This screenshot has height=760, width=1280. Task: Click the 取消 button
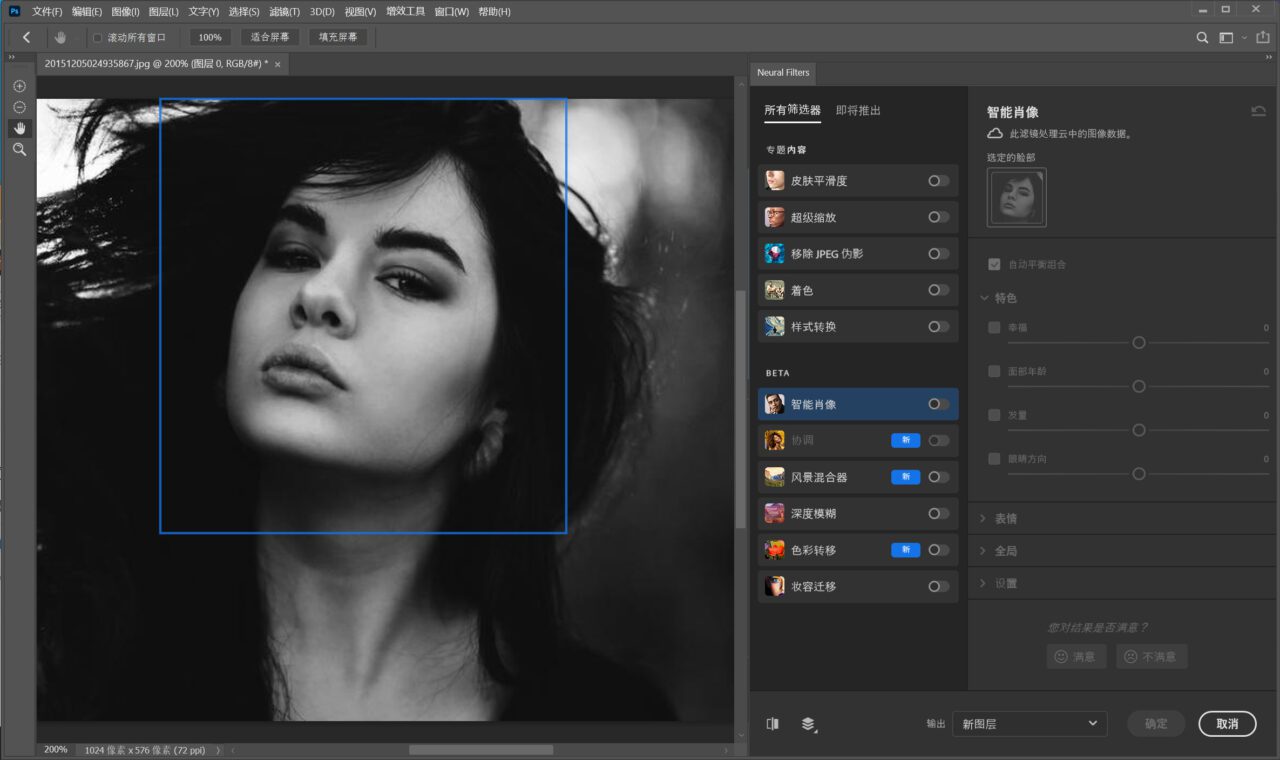pos(1227,724)
